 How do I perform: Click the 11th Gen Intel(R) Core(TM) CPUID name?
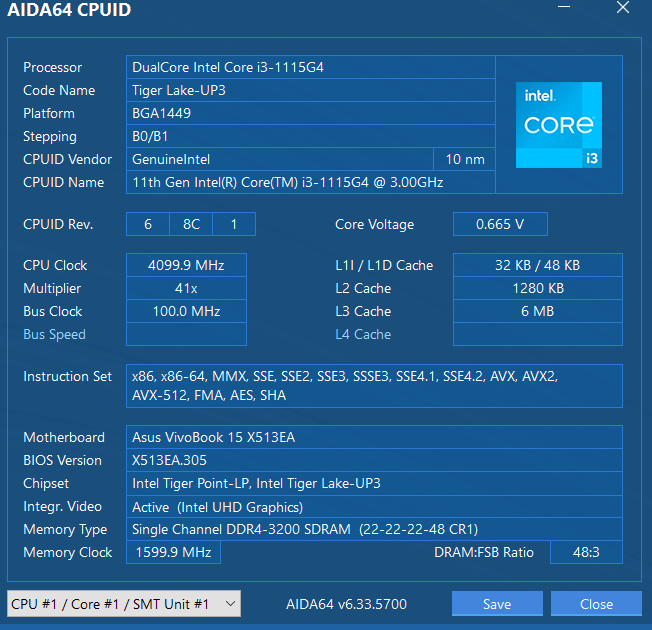(311, 182)
